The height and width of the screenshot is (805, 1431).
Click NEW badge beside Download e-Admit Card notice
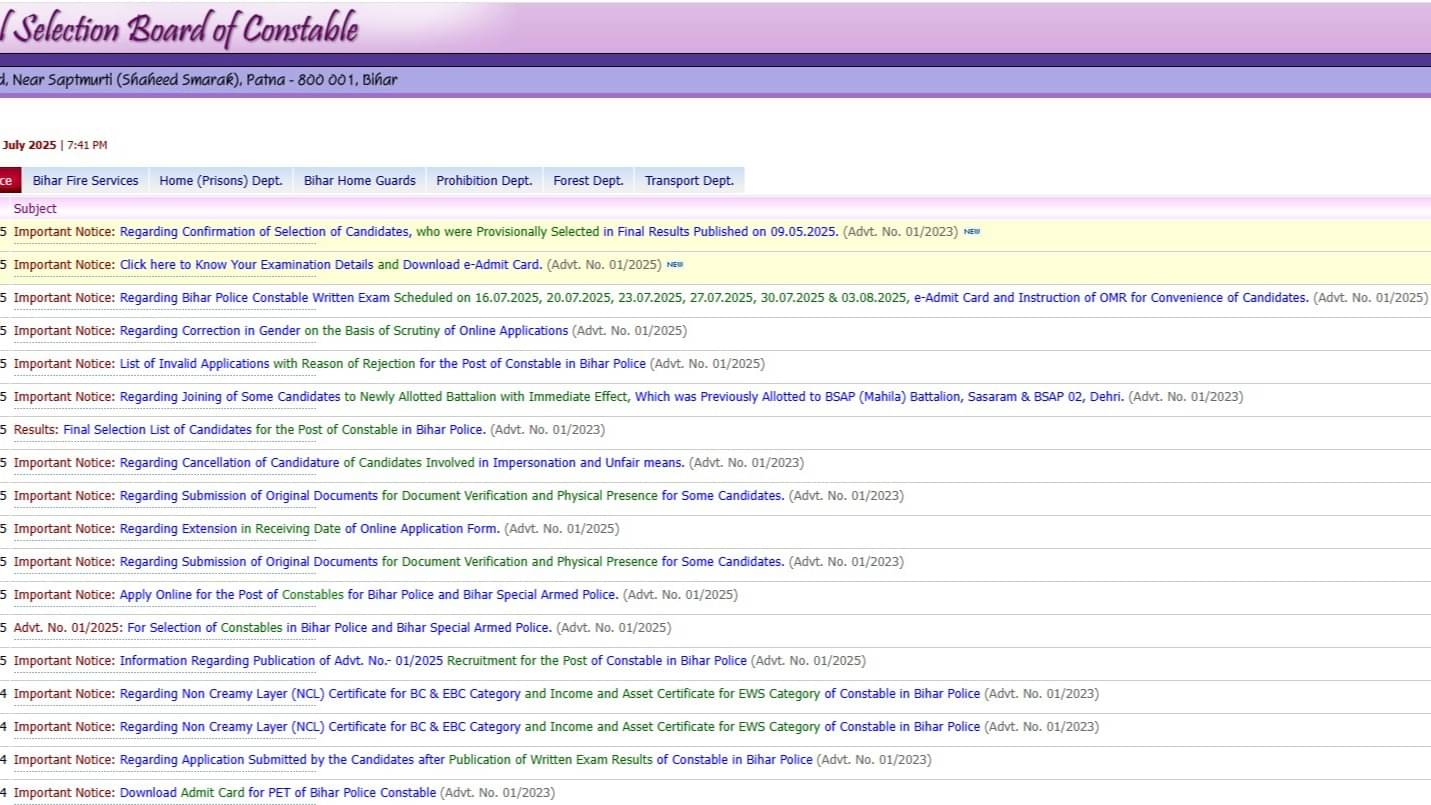click(x=675, y=265)
